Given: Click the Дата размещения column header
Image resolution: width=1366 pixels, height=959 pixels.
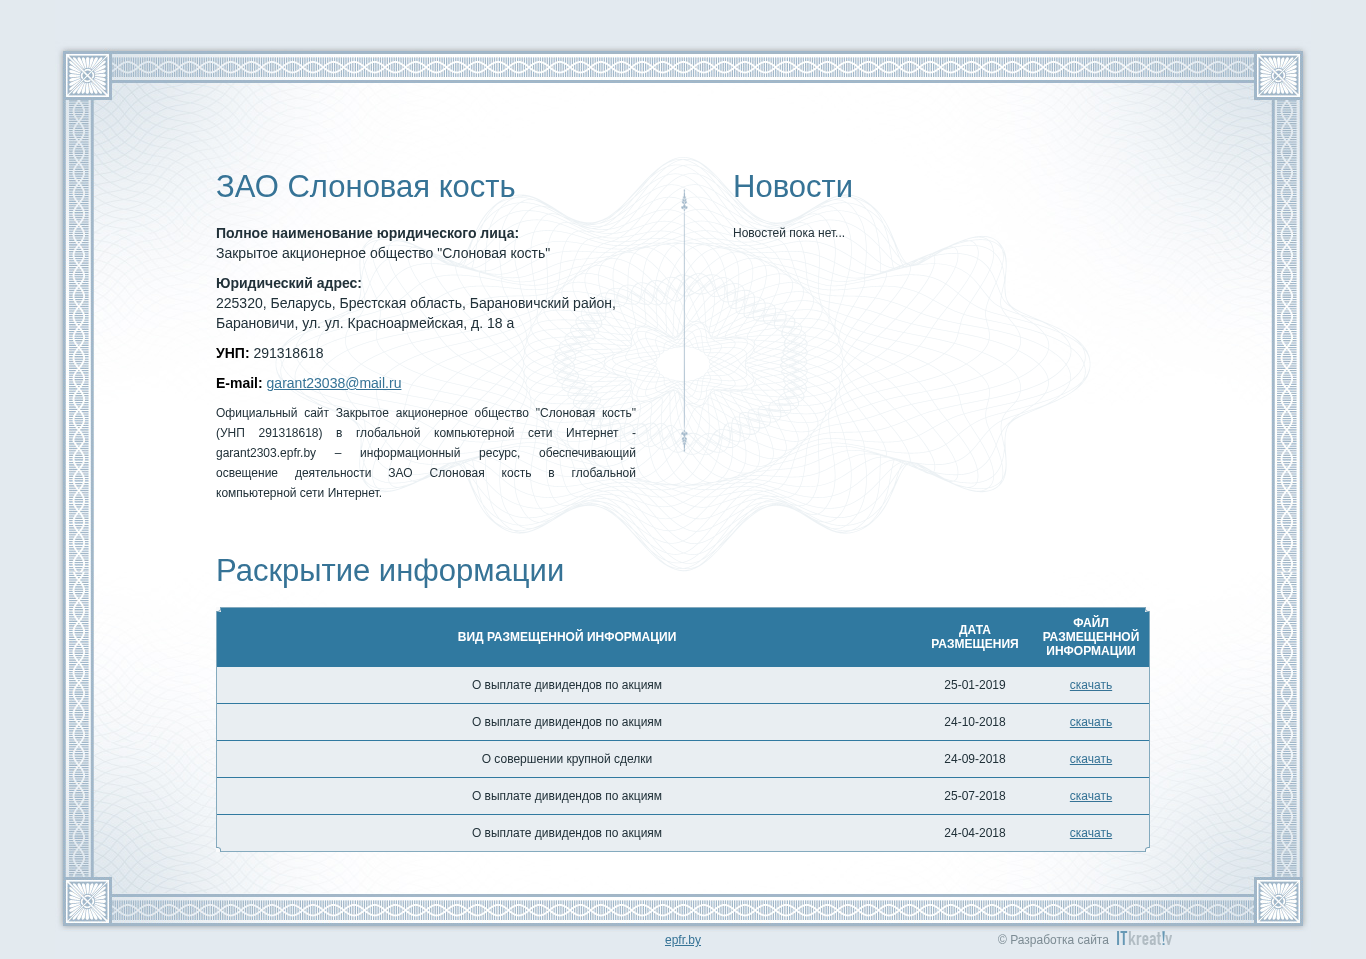Looking at the screenshot, I should [975, 637].
